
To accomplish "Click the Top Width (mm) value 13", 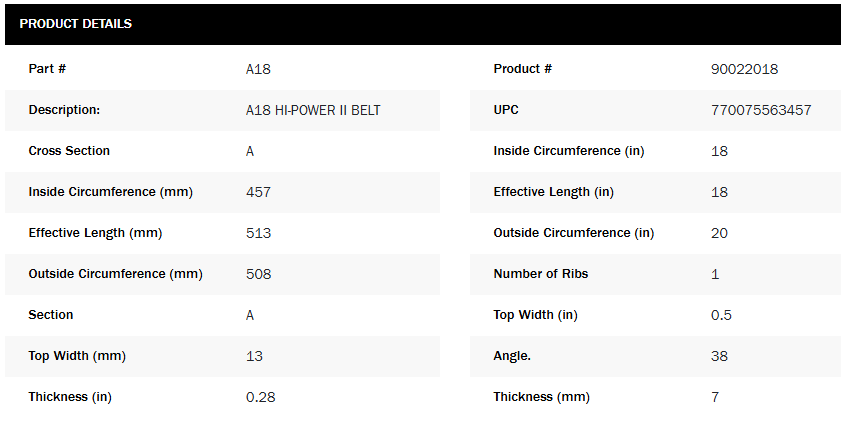I will 254,356.
